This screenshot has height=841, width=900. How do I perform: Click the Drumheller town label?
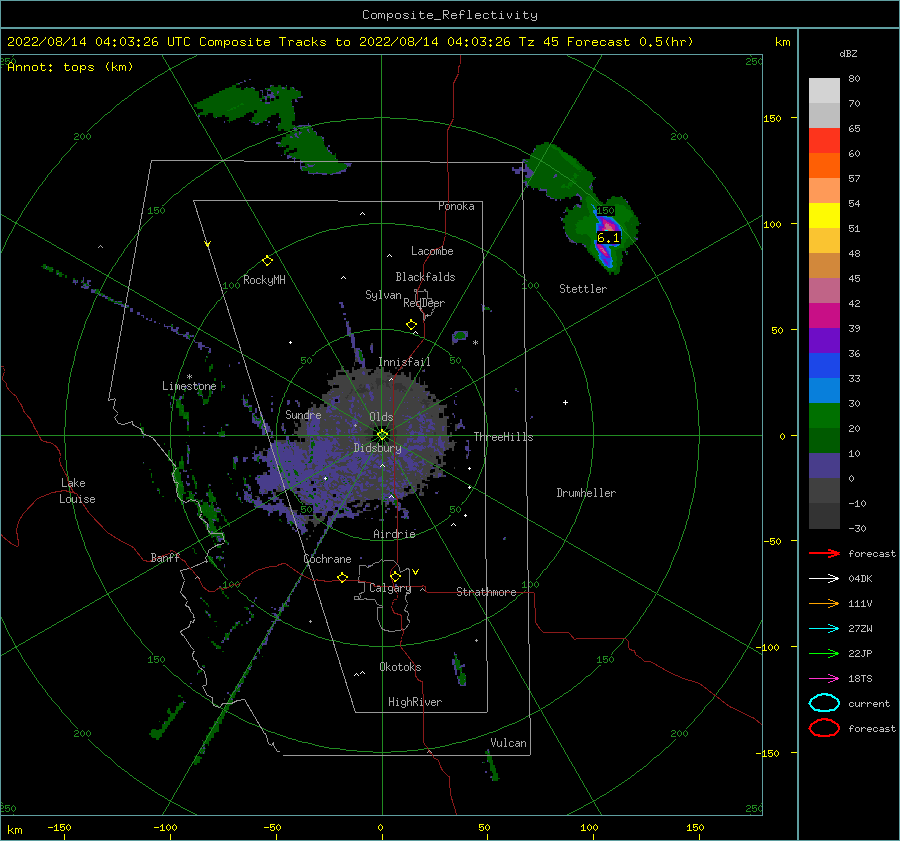(x=586, y=493)
